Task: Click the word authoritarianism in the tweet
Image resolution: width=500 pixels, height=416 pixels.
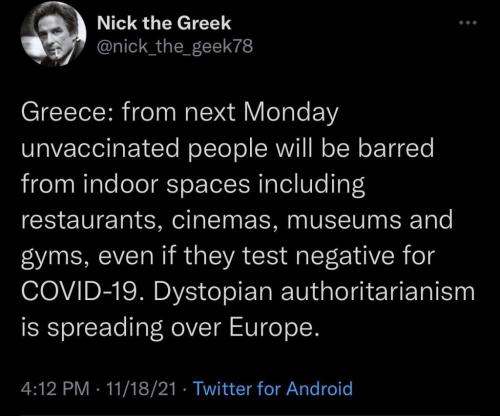Action: 378,292
